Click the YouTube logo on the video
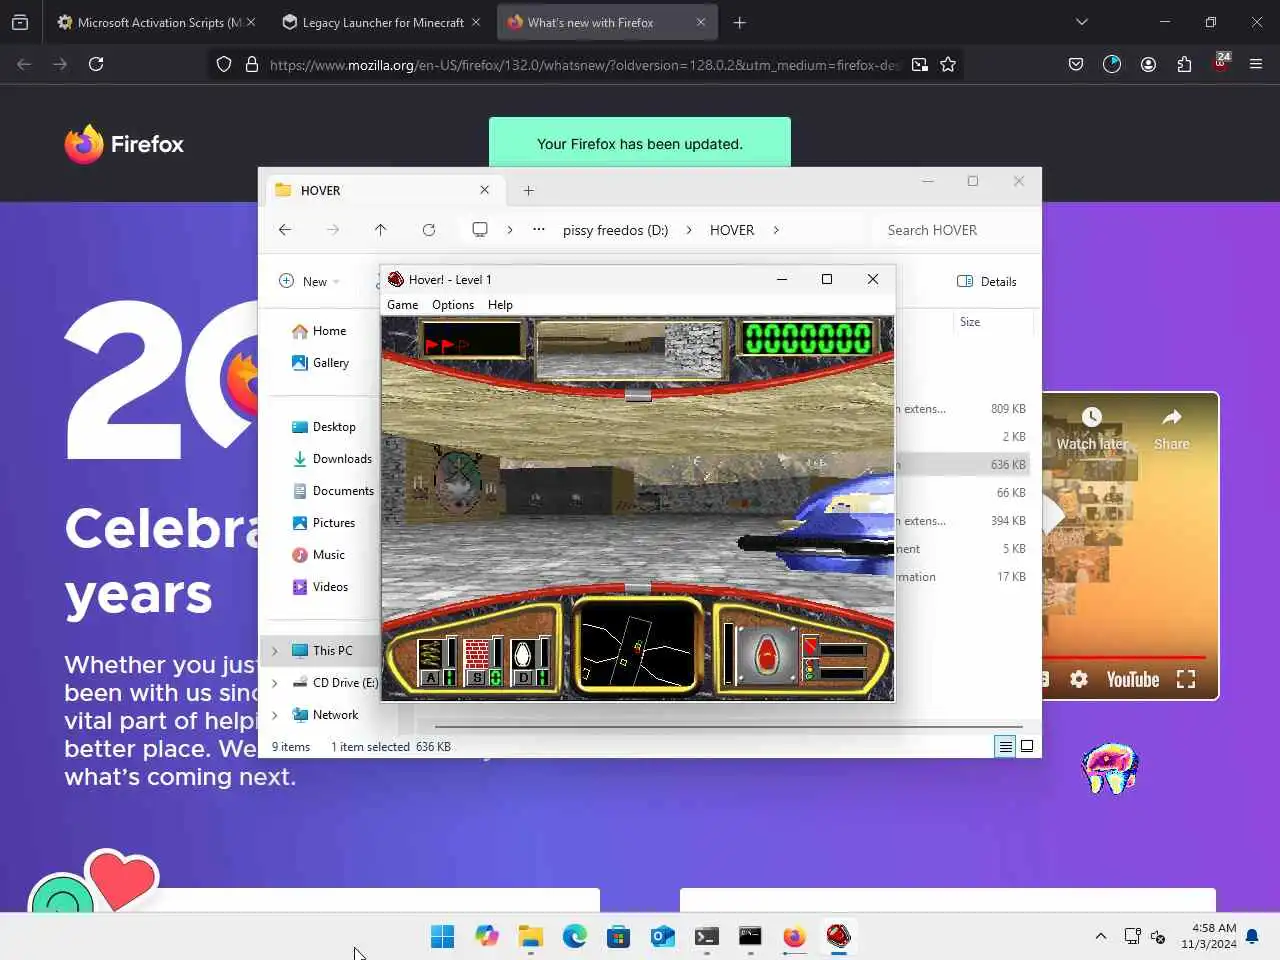Image resolution: width=1280 pixels, height=960 pixels. pyautogui.click(x=1132, y=680)
